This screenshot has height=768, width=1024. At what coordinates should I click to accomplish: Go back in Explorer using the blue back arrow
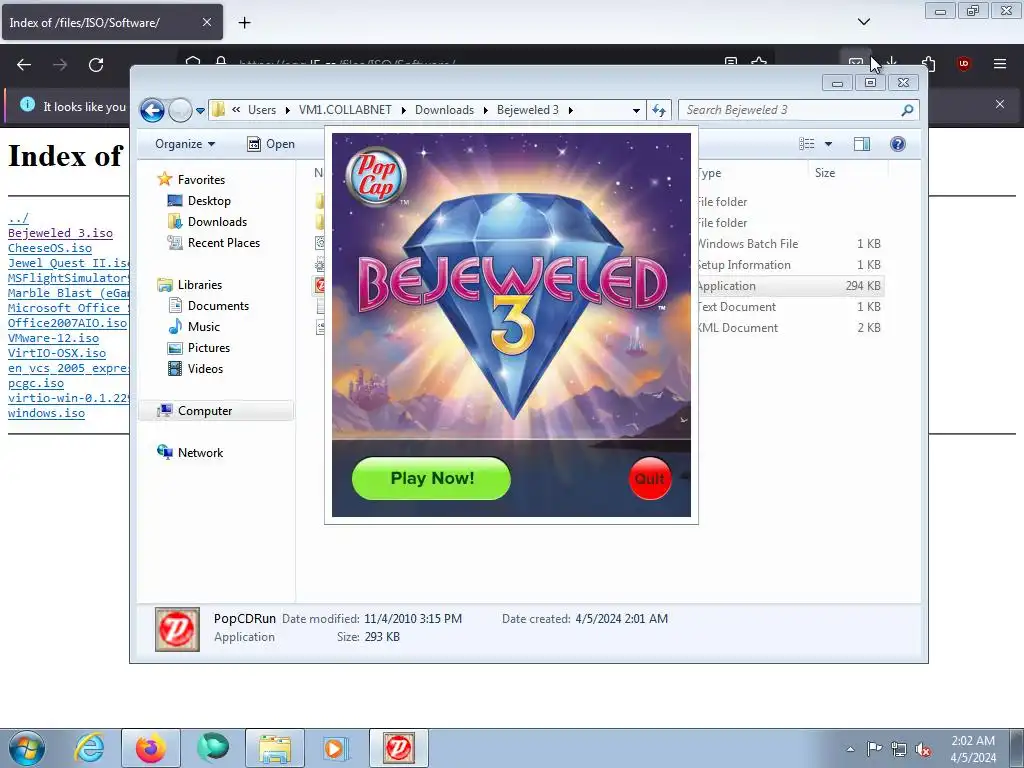(x=152, y=110)
